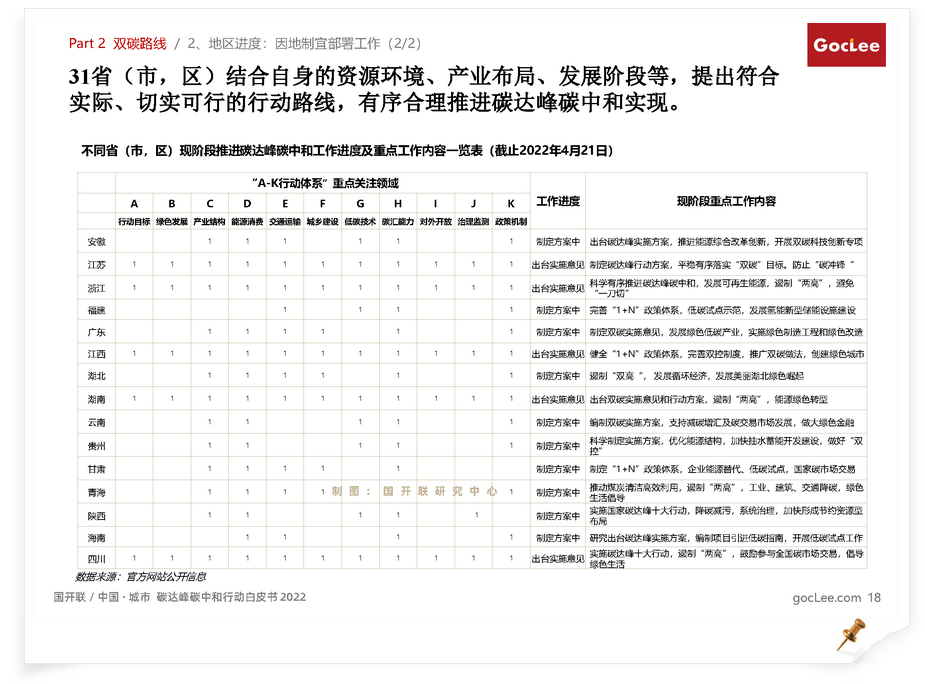Image resolution: width=925 pixels, height=684 pixels.
Task: Click the '政策机制' column K sub-header
Action: coord(510,221)
